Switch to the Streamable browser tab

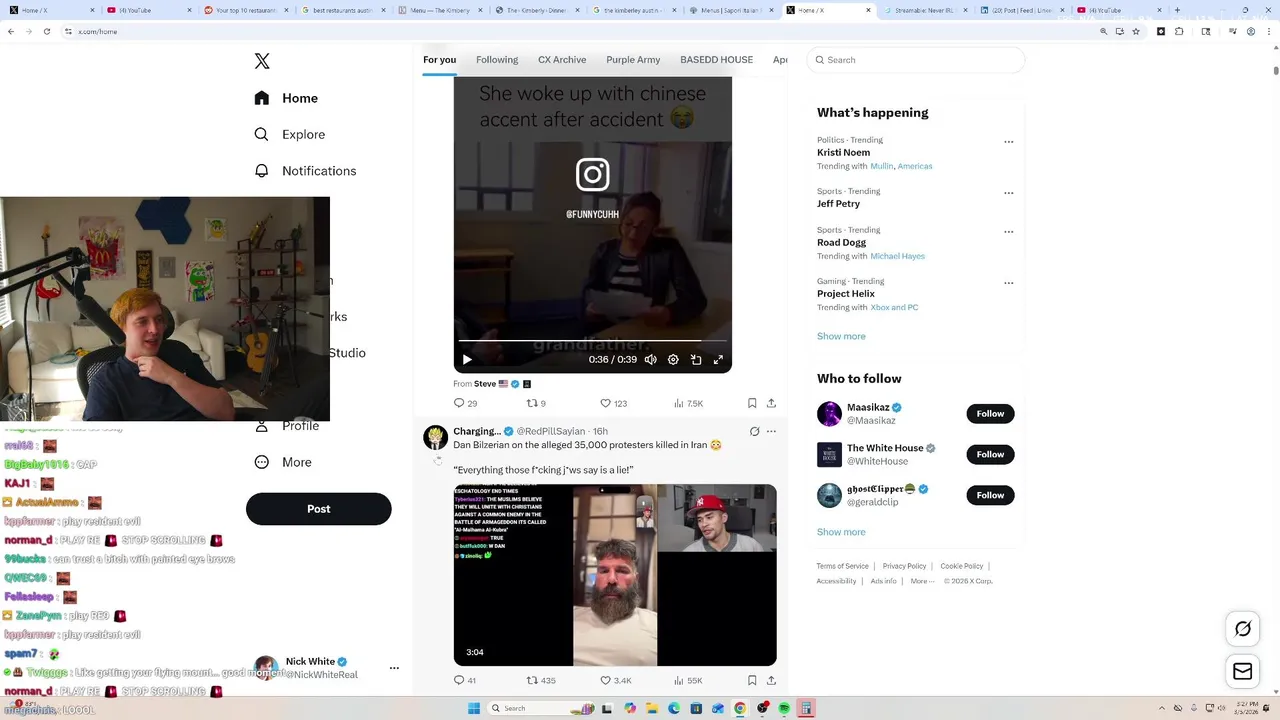click(x=926, y=10)
